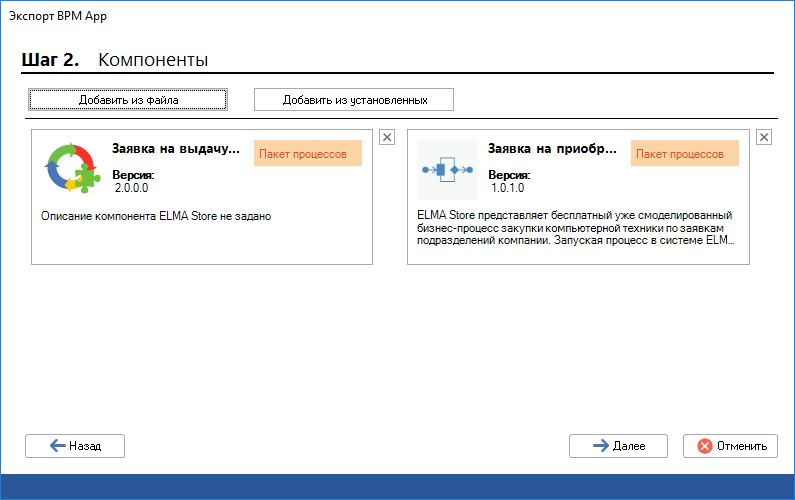Cancel export with 'Отменить' button
Viewport: 795px width, 500px height.
pyautogui.click(x=730, y=446)
